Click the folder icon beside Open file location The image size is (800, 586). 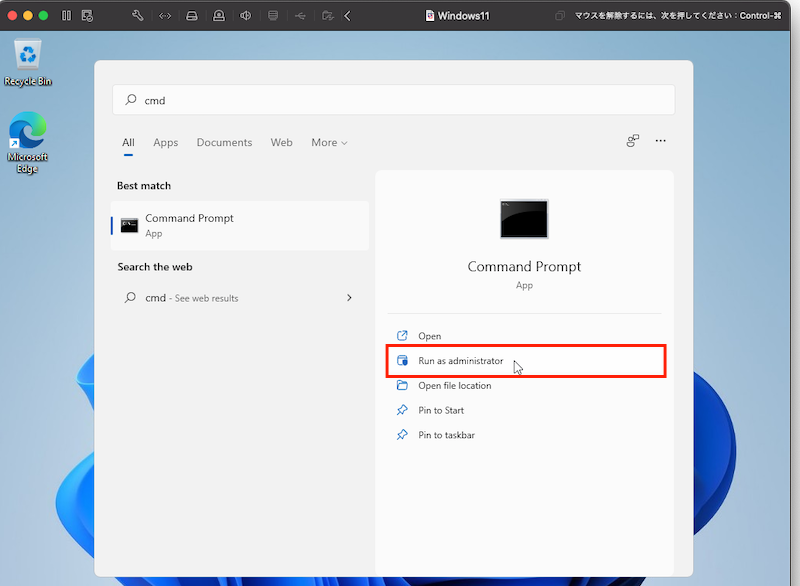point(402,385)
